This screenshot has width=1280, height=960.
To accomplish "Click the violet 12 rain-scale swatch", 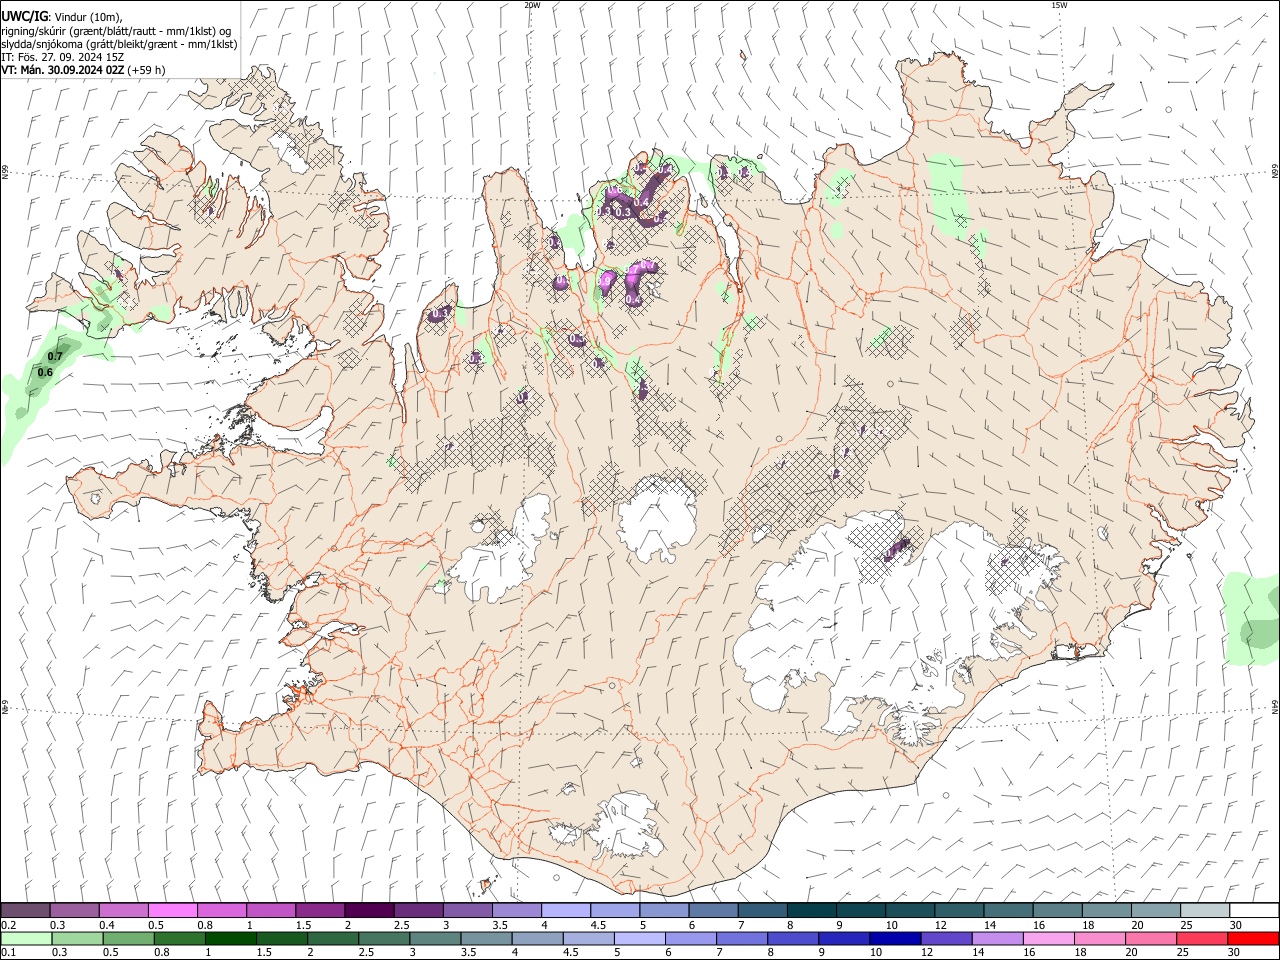I will tap(946, 938).
